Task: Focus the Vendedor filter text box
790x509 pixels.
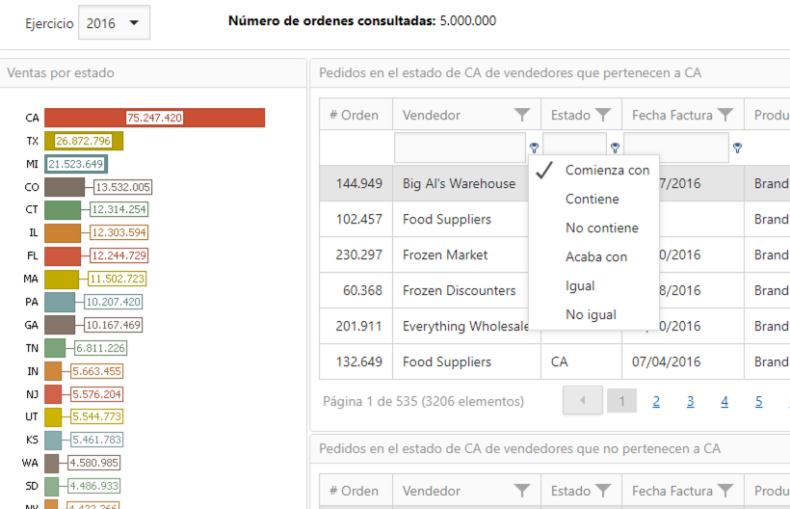Action: (459, 147)
